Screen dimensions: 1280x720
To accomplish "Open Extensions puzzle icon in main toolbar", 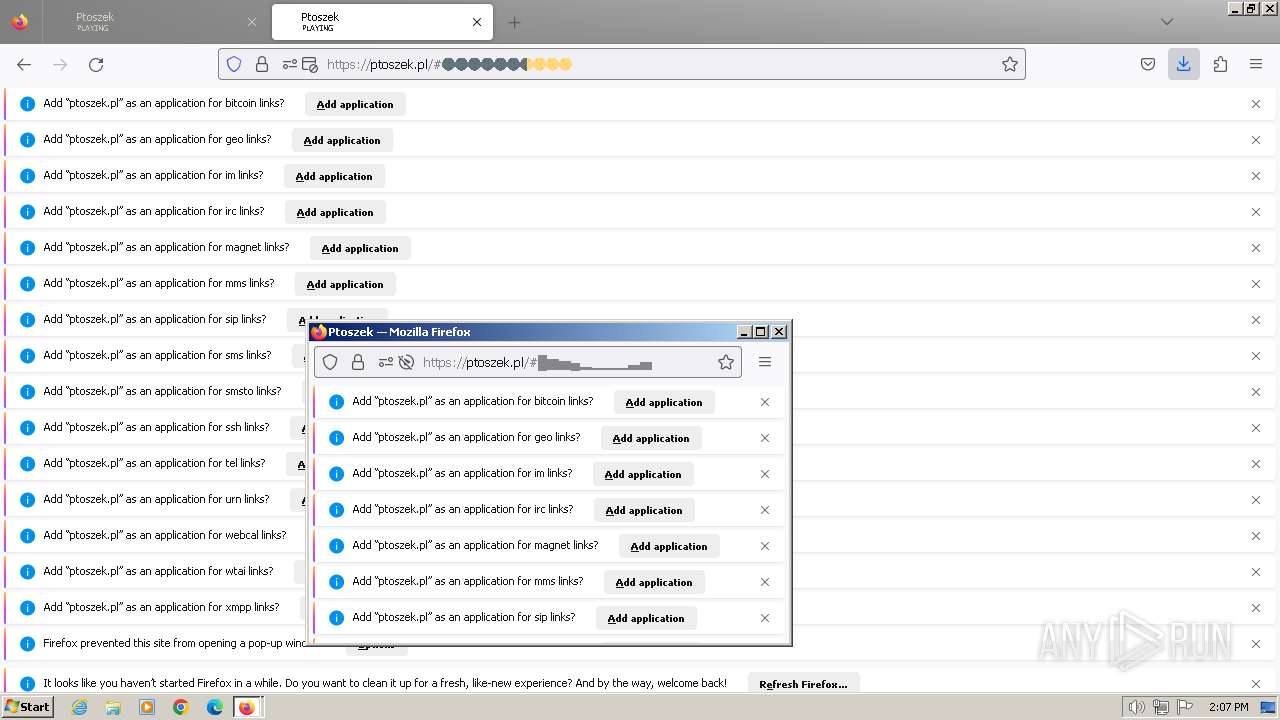I will tap(1220, 64).
